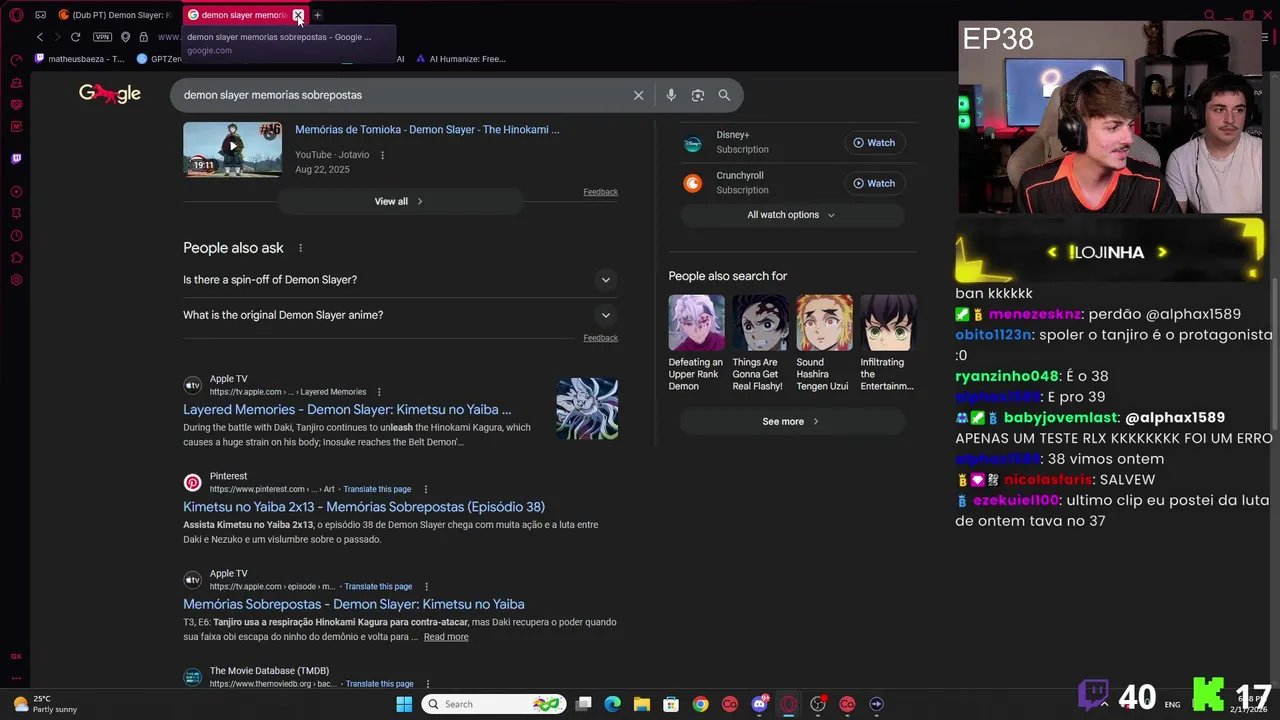Open 'Things Are Gonna Get Real Flashy!' card
The width and height of the screenshot is (1280, 720).
click(x=760, y=344)
